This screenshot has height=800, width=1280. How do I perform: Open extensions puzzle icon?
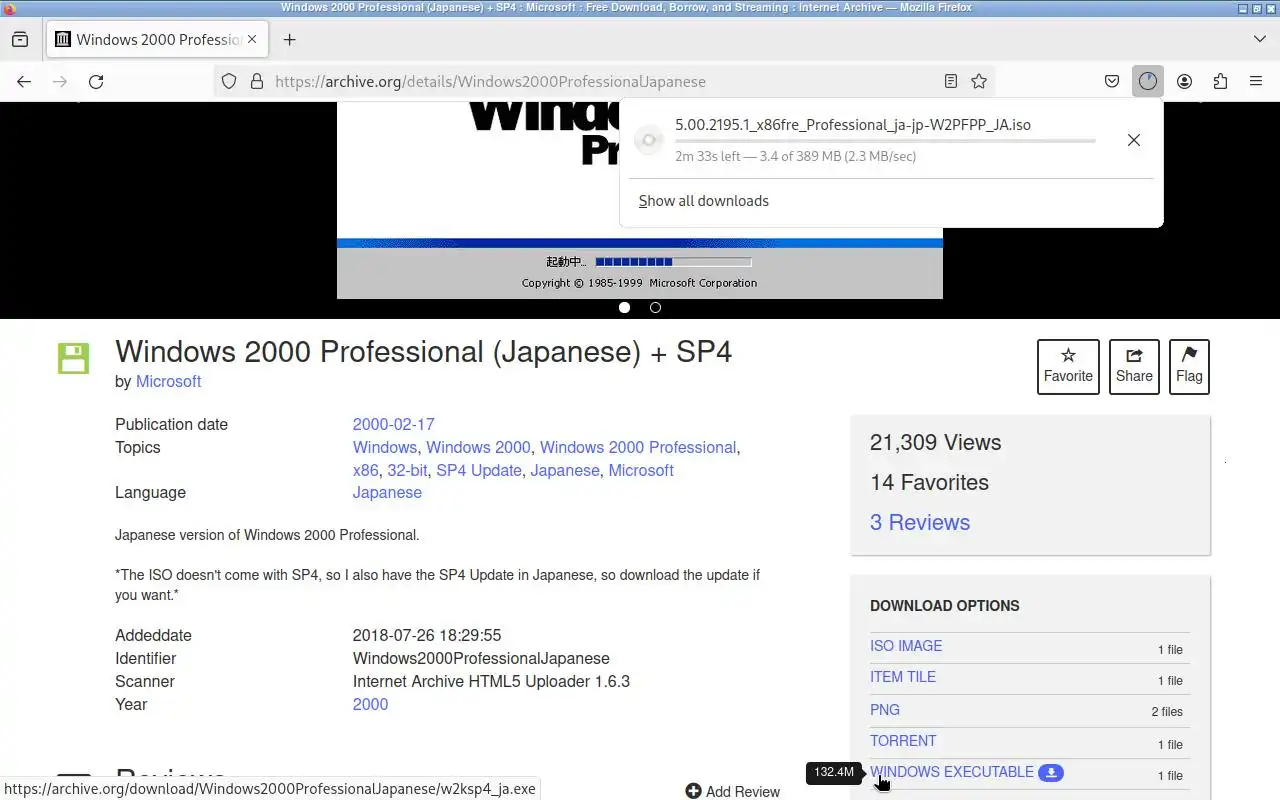(x=1220, y=81)
